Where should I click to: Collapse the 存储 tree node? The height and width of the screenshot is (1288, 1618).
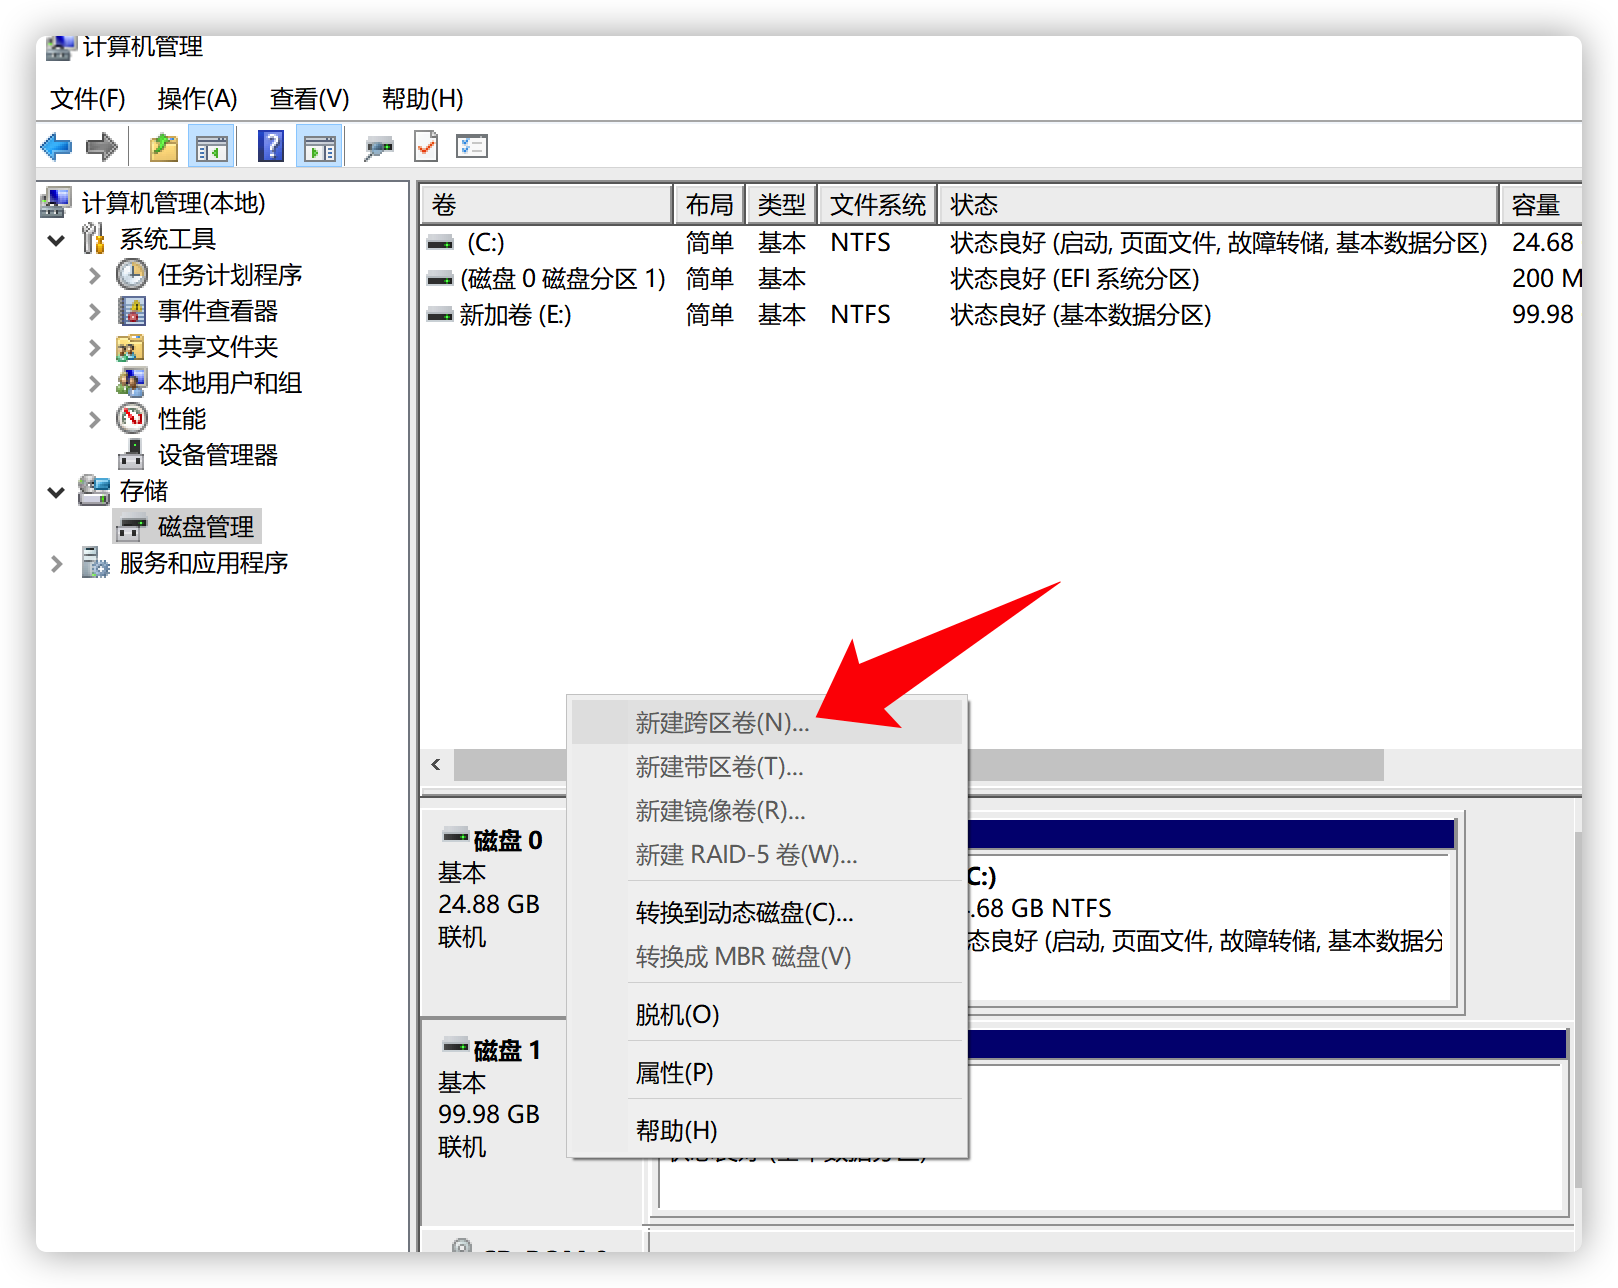(57, 492)
